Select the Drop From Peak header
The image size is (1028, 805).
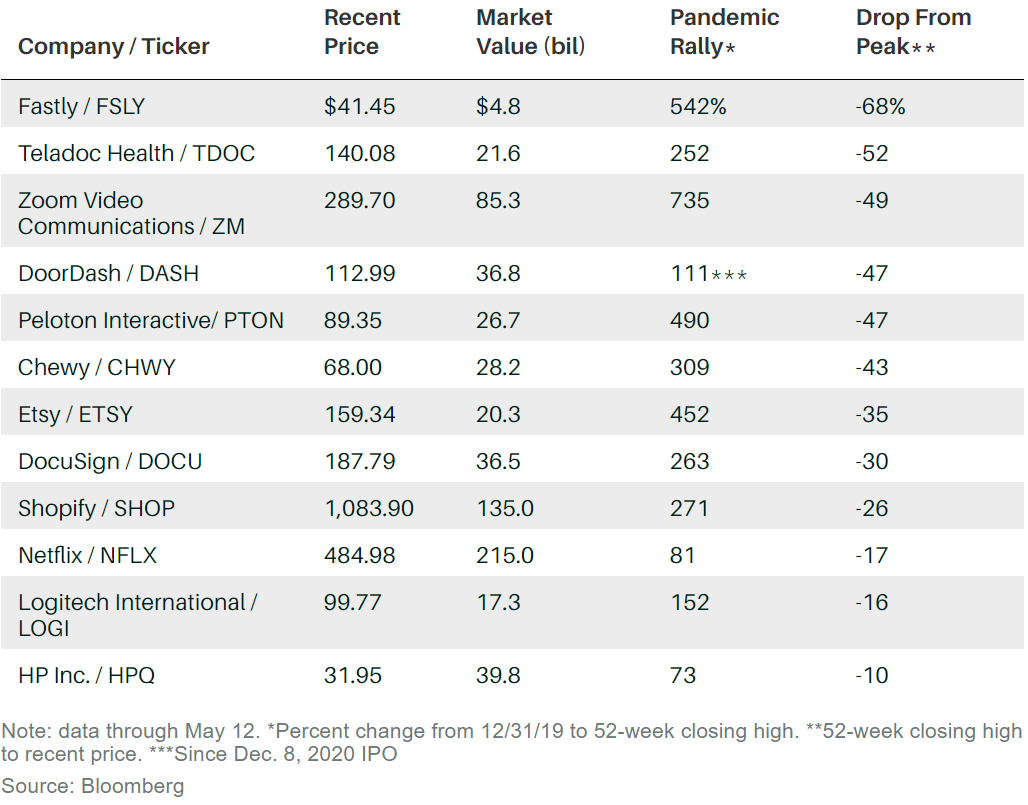point(913,32)
